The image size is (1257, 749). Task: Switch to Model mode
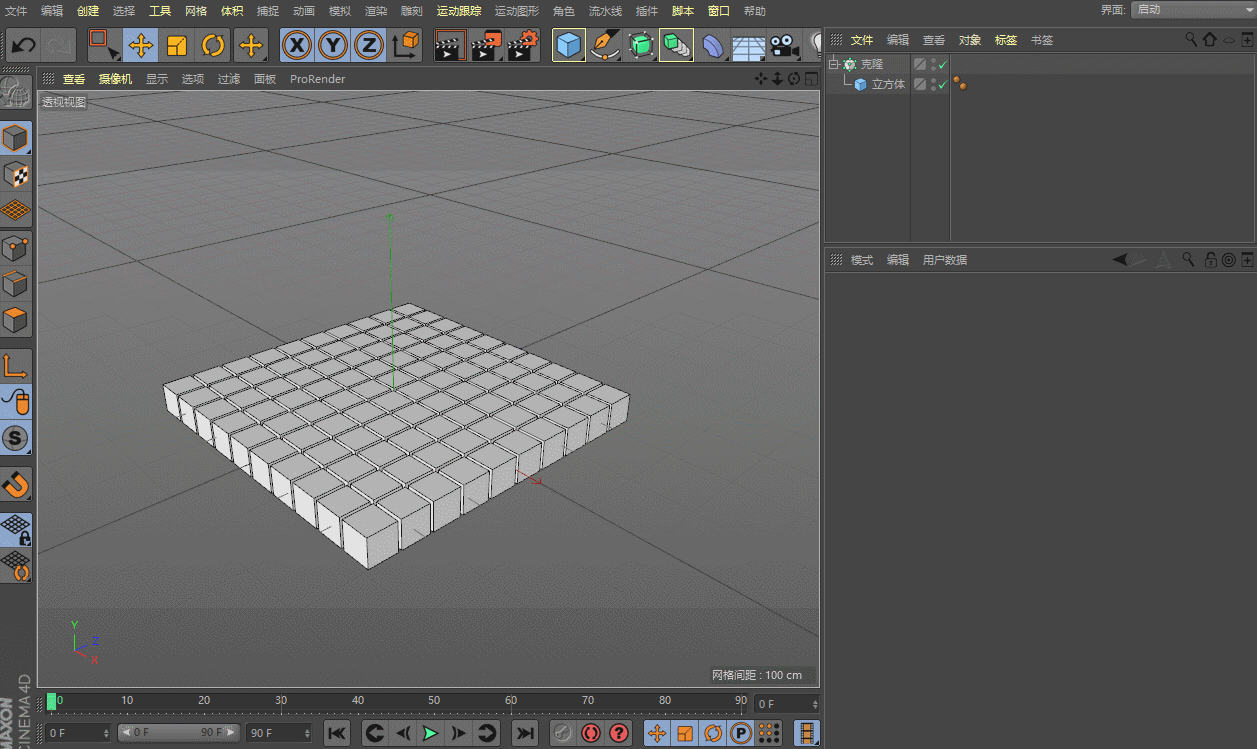pyautogui.click(x=16, y=138)
